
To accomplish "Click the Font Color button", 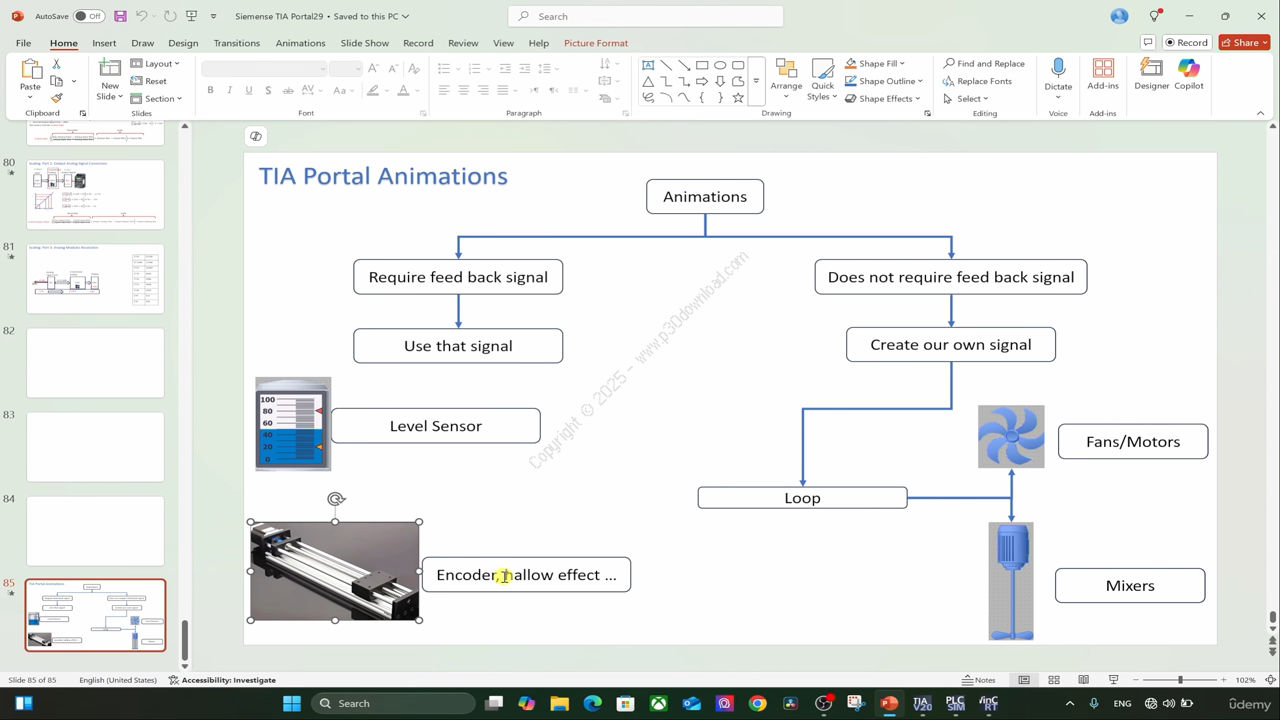I will (x=403, y=90).
